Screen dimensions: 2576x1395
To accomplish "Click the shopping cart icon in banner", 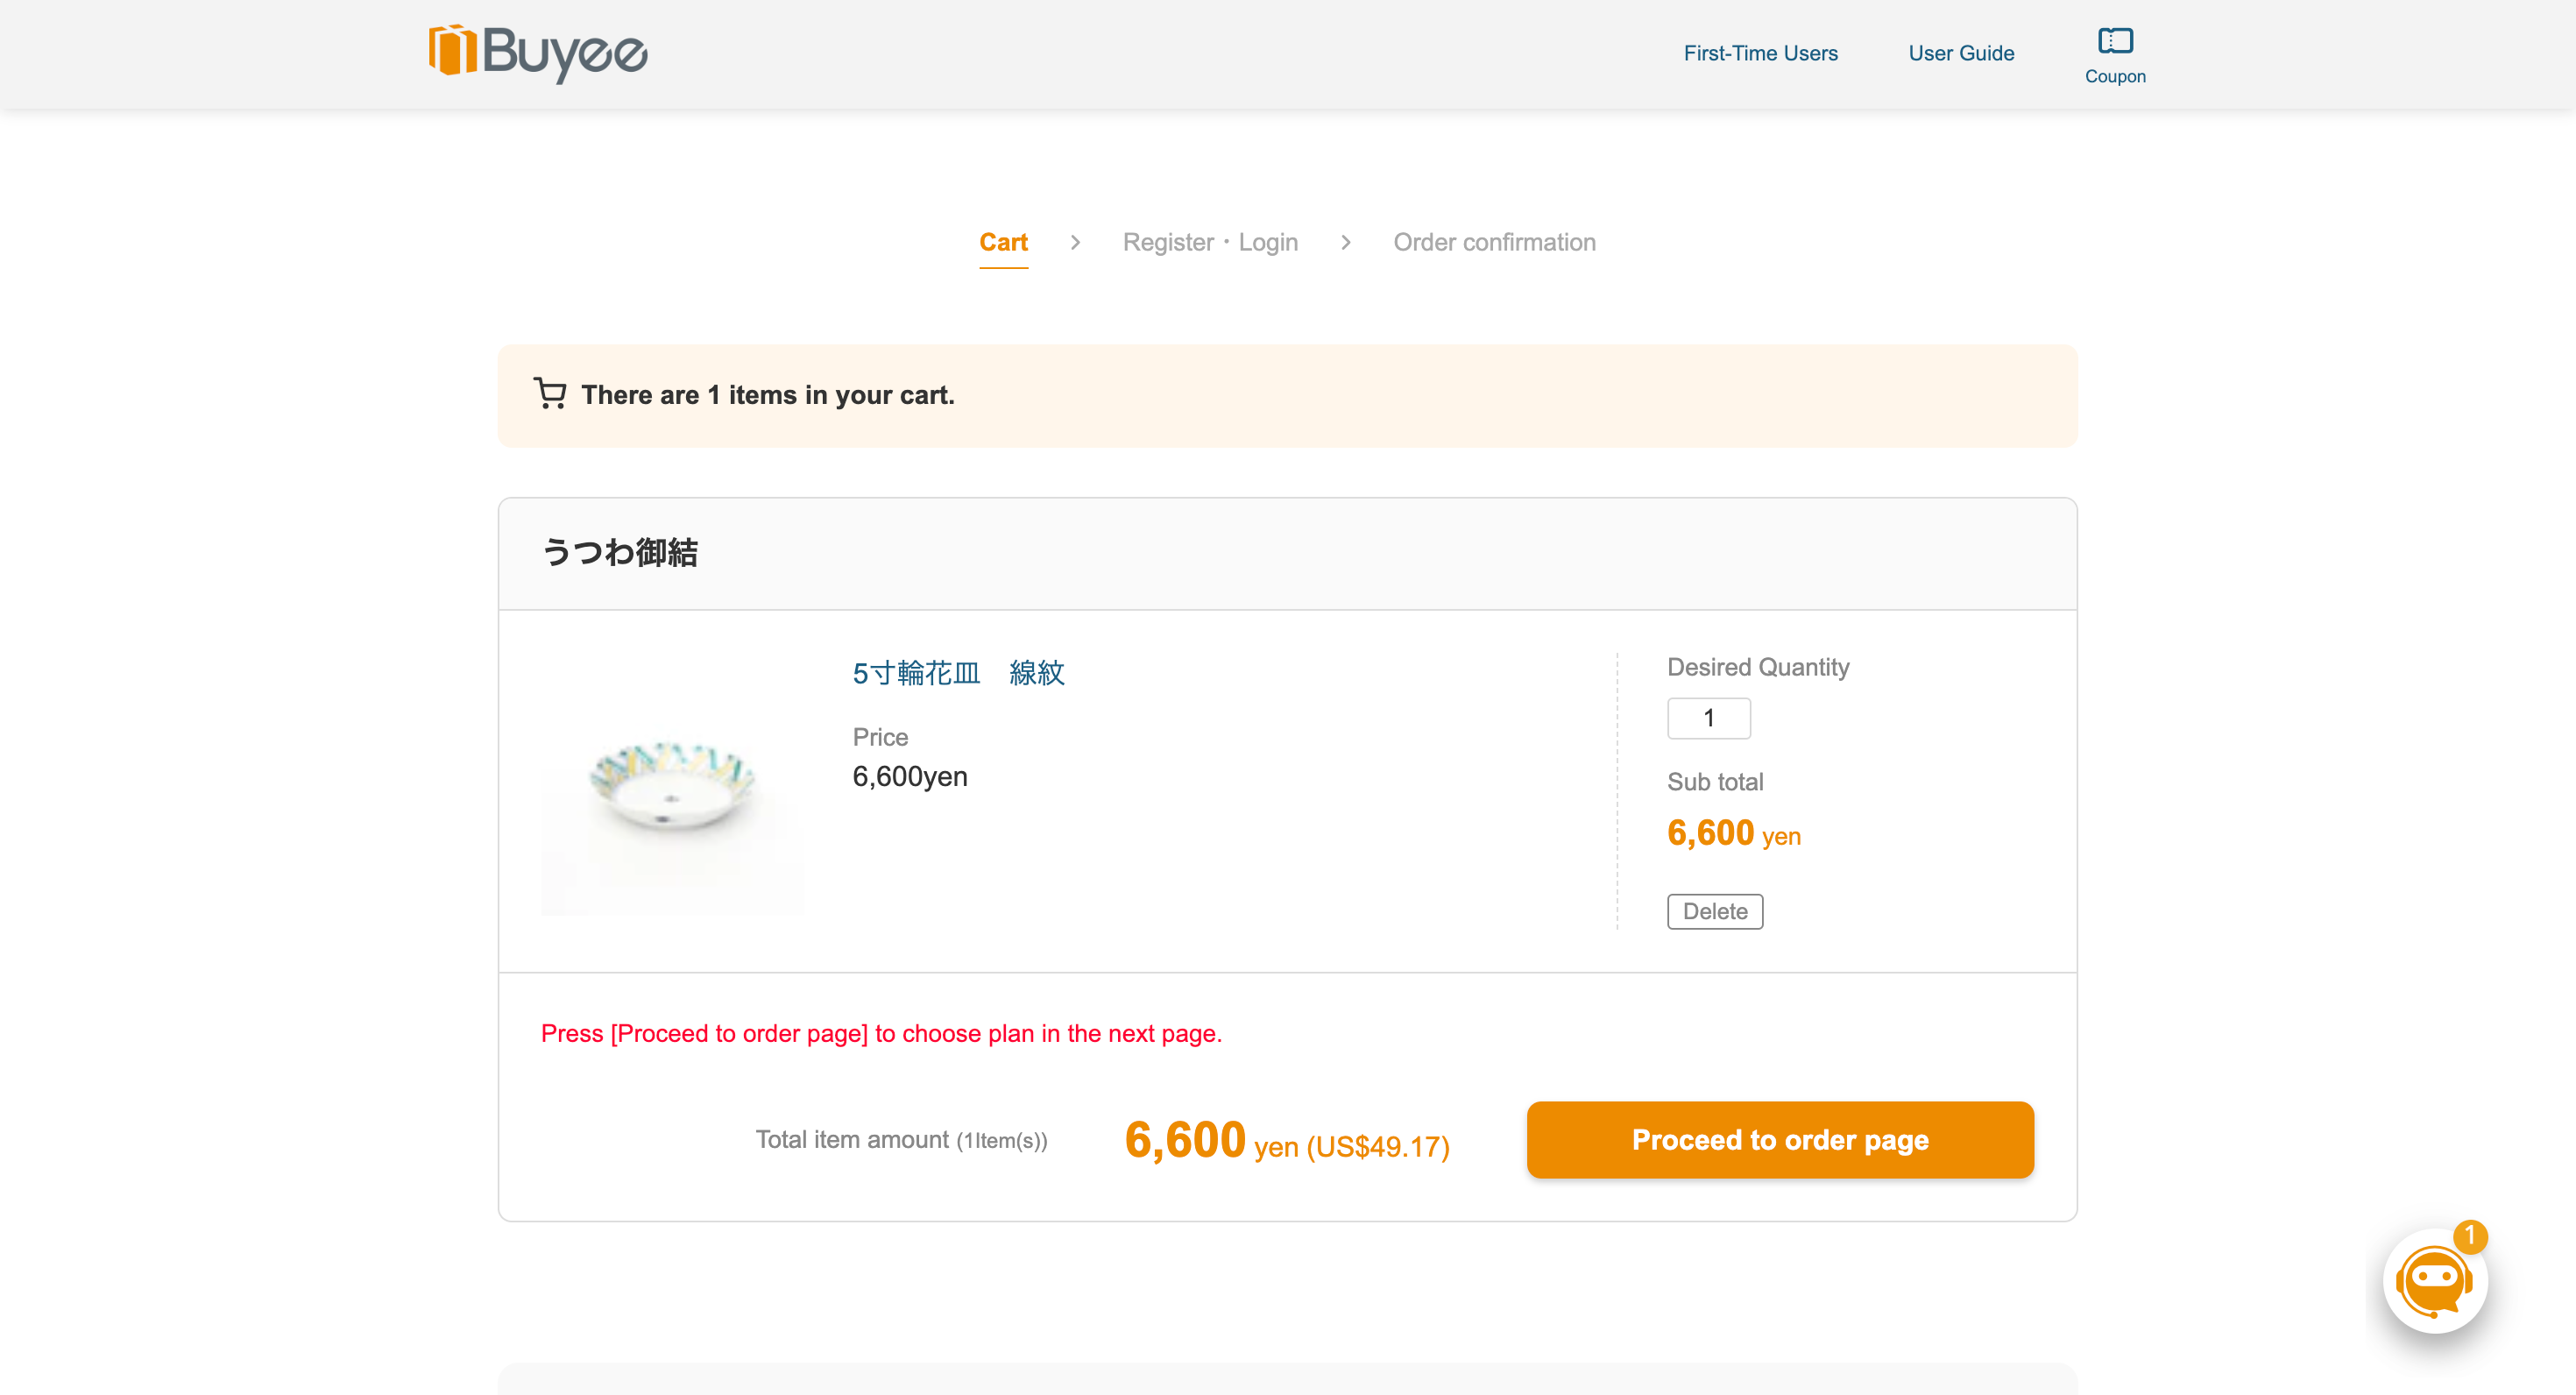I will [550, 394].
